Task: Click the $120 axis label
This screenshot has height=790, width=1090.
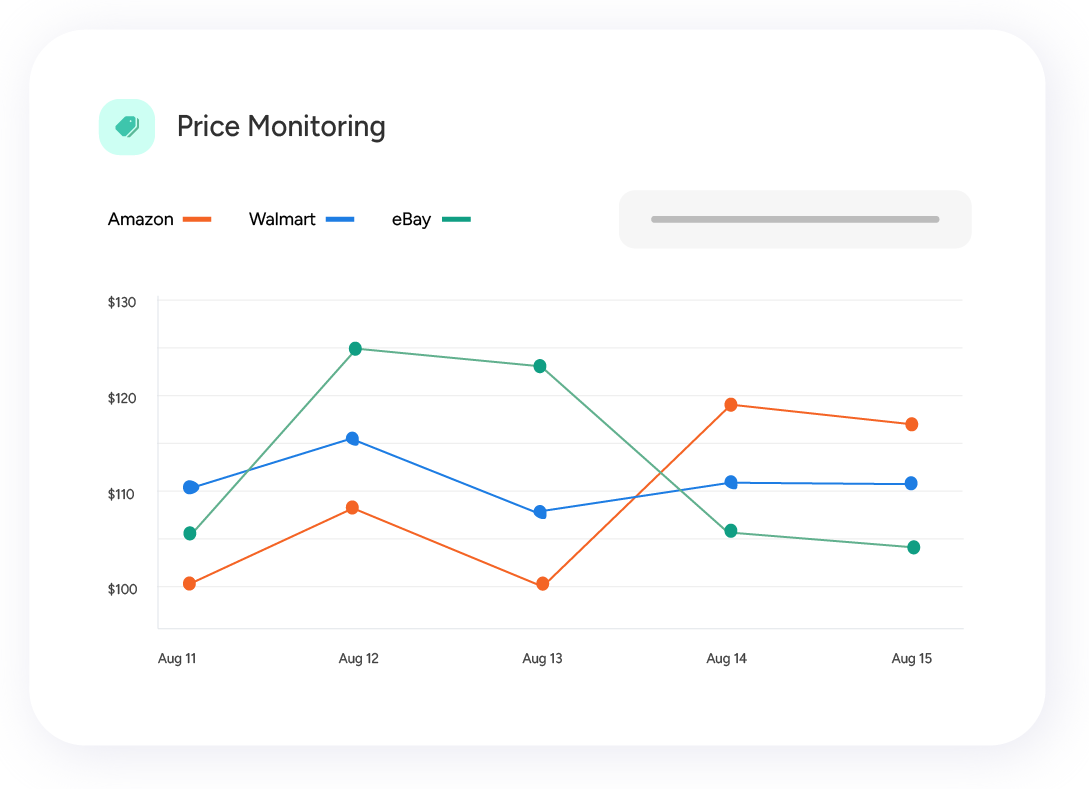Action: (x=122, y=398)
